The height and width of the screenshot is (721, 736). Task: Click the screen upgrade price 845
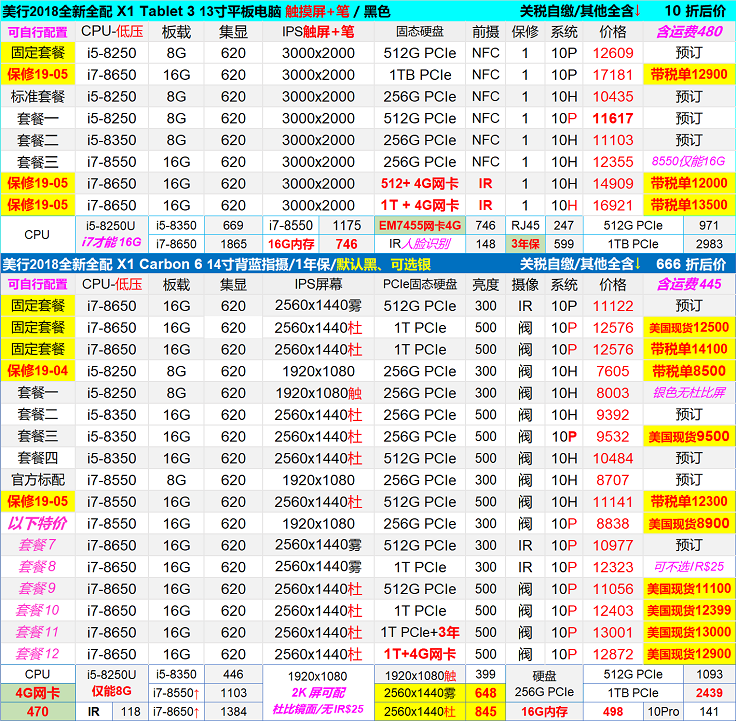click(485, 712)
